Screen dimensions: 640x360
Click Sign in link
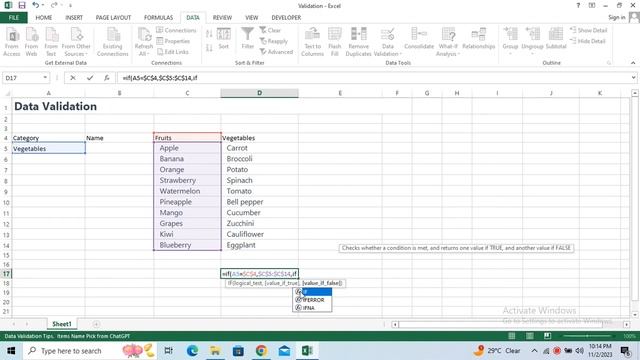pyautogui.click(x=616, y=17)
